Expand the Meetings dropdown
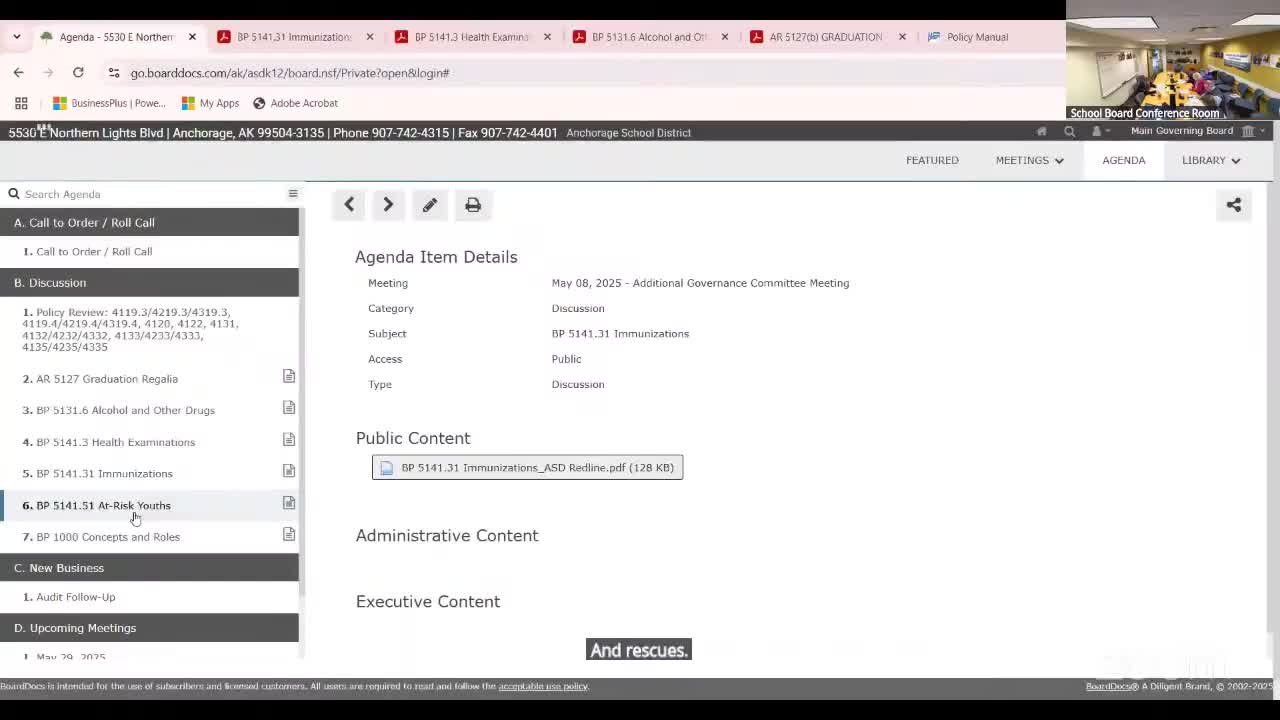 point(1029,160)
